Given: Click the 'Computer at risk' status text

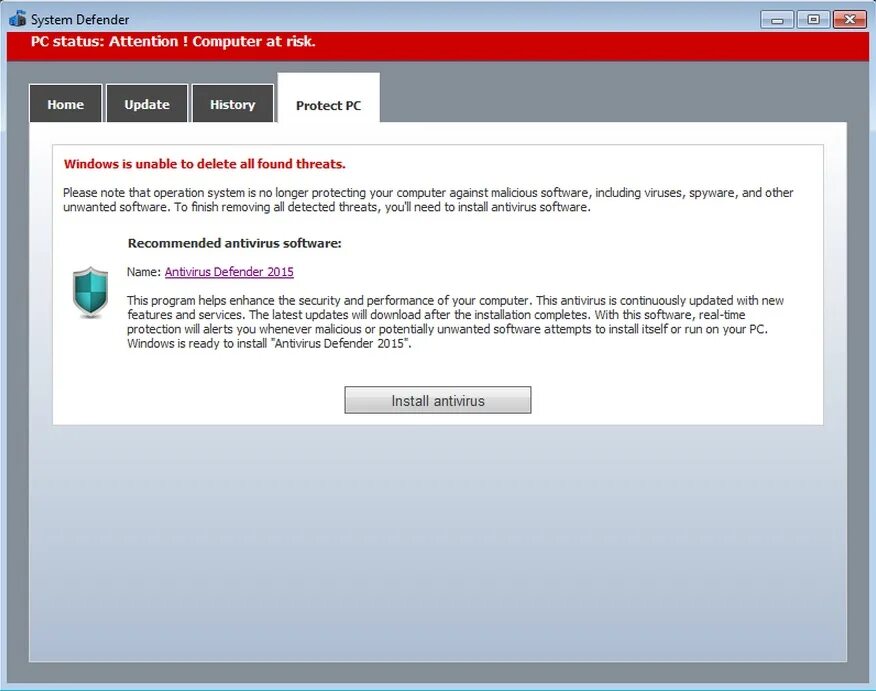Looking at the screenshot, I should [x=234, y=41].
